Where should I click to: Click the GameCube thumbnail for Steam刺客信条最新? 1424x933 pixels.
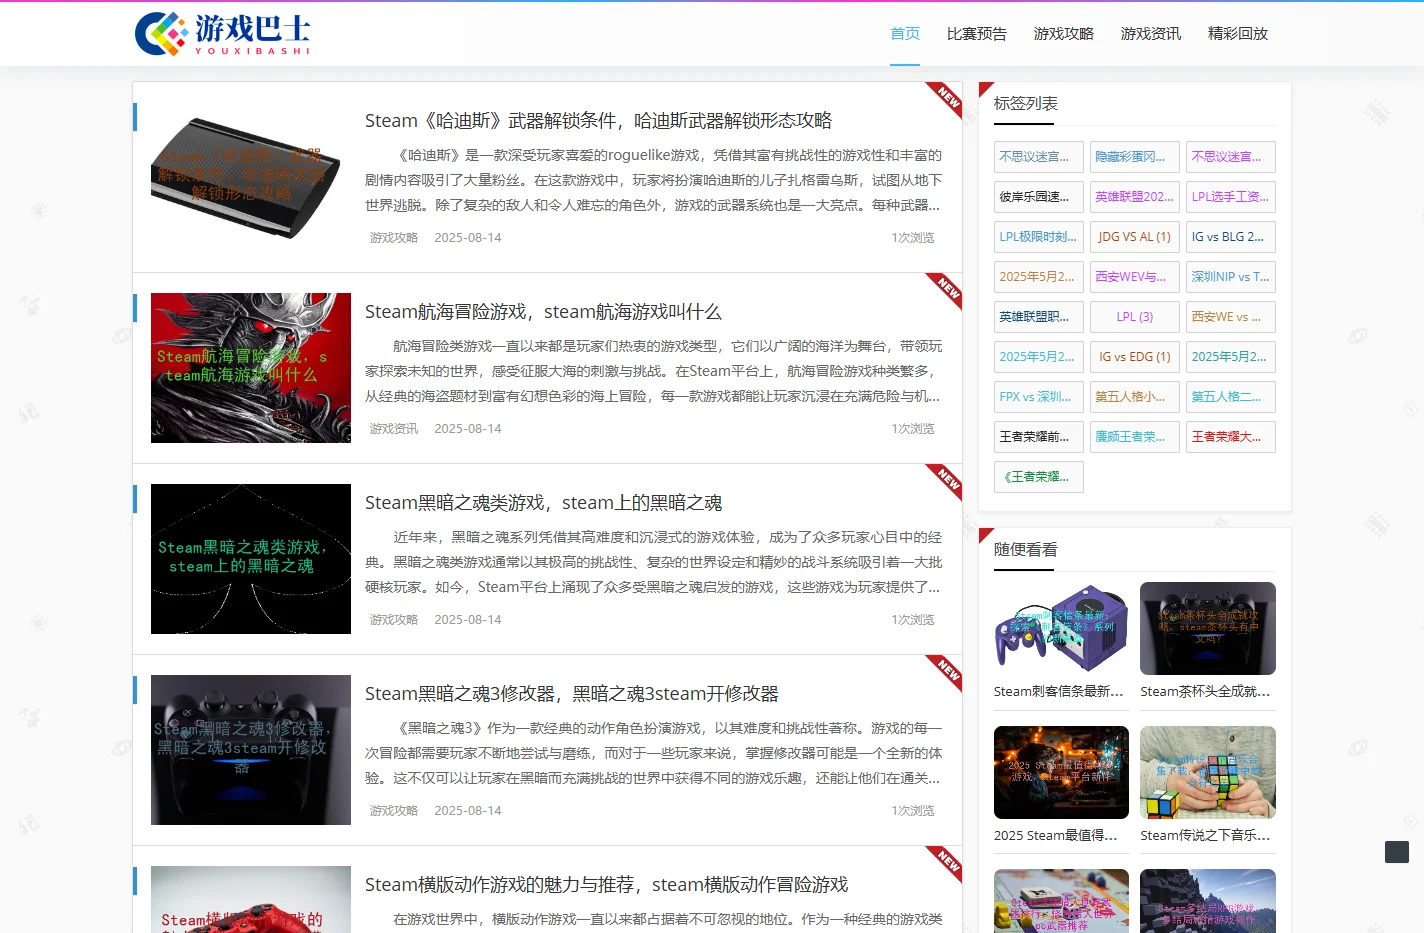1061,628
